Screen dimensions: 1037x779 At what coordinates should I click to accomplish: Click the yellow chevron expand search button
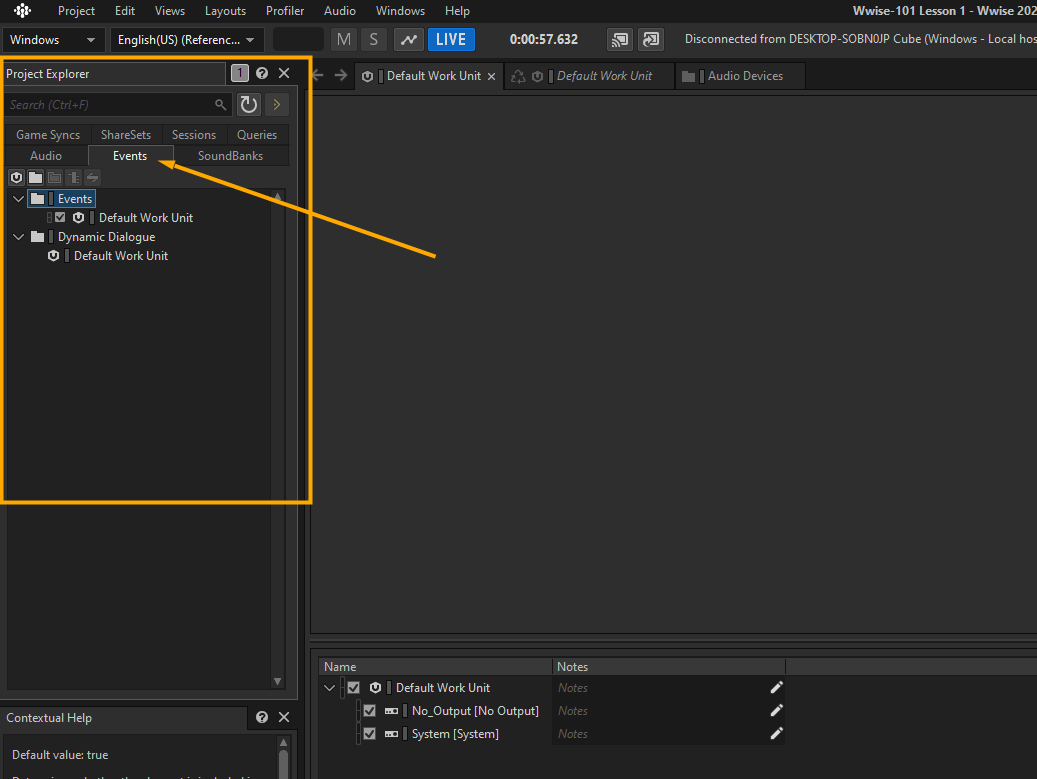click(276, 104)
